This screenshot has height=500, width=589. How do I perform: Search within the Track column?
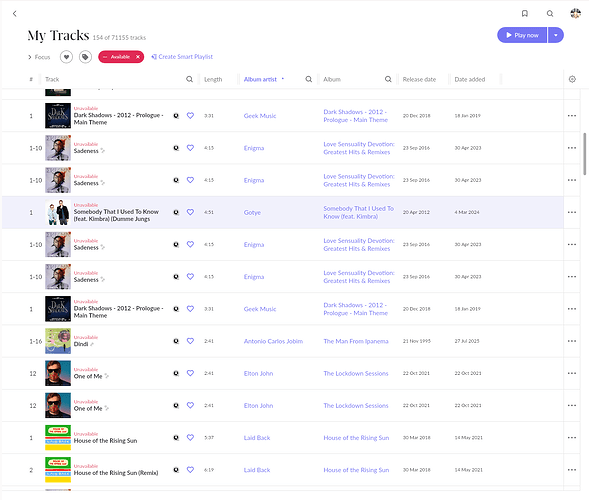pos(190,79)
